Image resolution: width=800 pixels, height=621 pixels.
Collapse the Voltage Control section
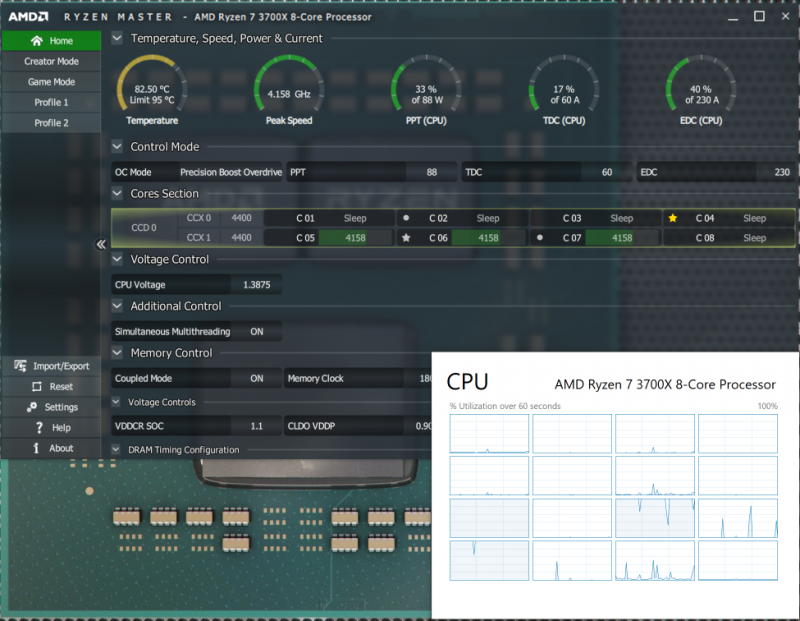117,259
